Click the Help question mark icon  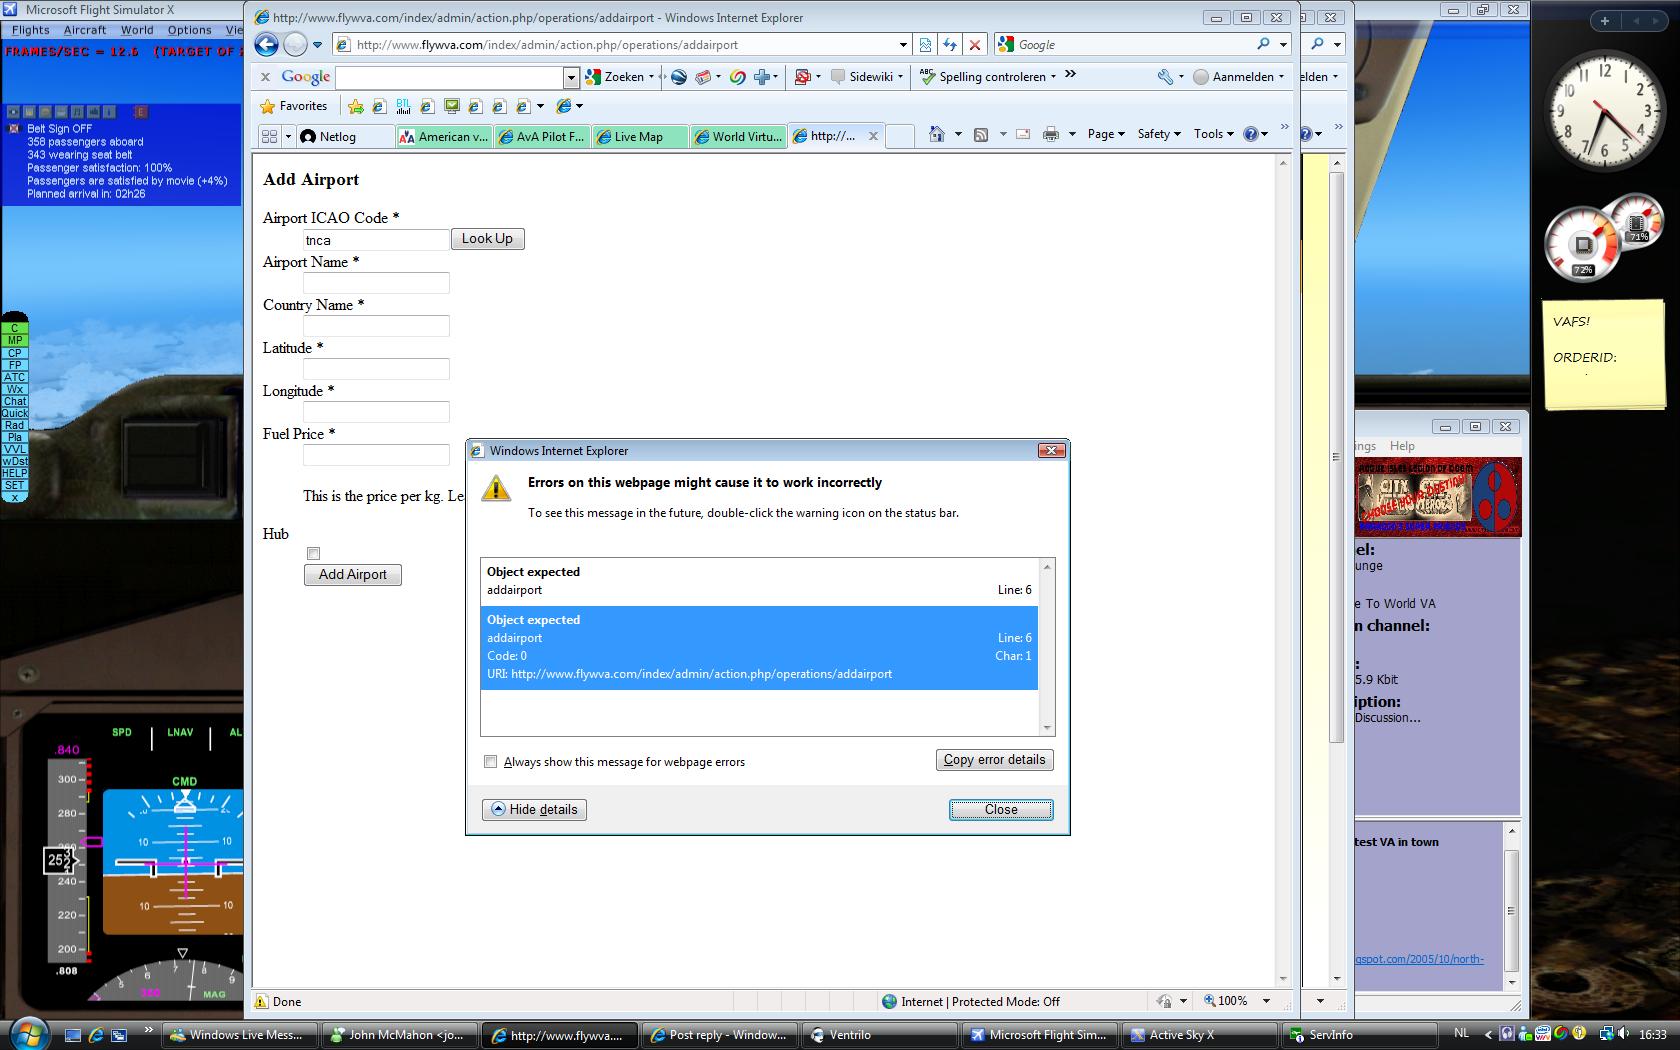coord(1250,134)
